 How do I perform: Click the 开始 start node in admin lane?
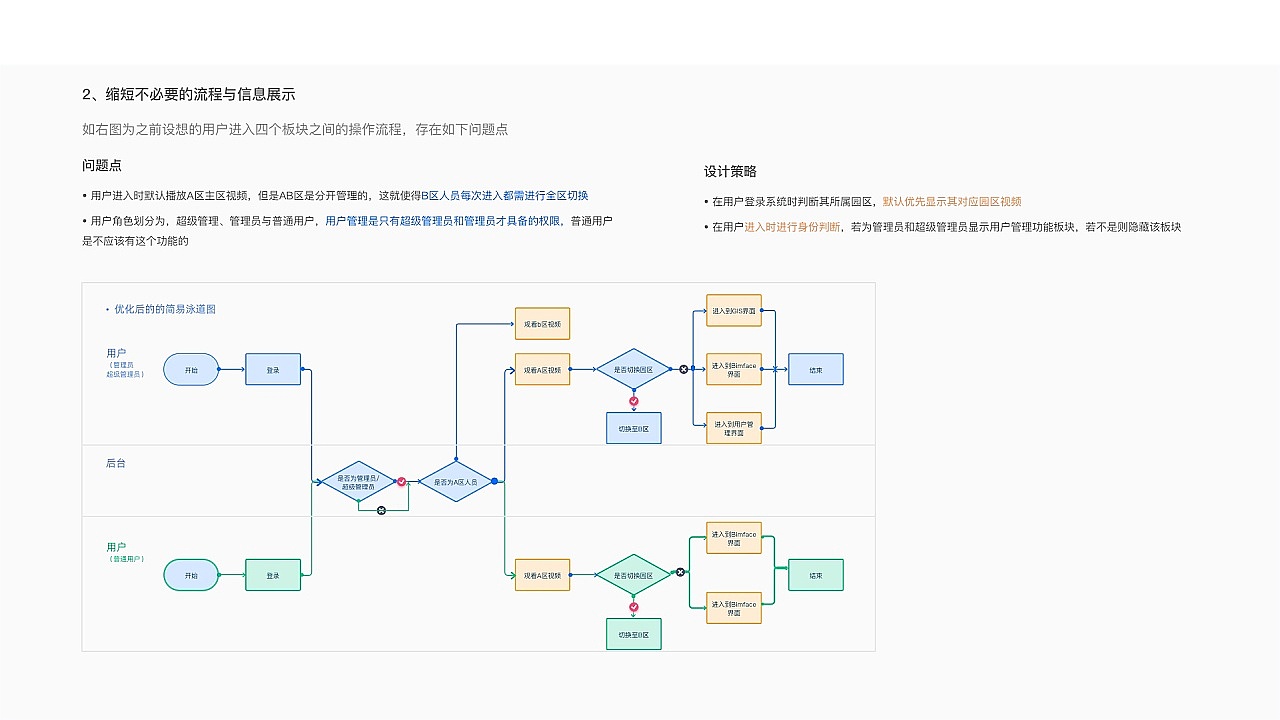pyautogui.click(x=191, y=369)
